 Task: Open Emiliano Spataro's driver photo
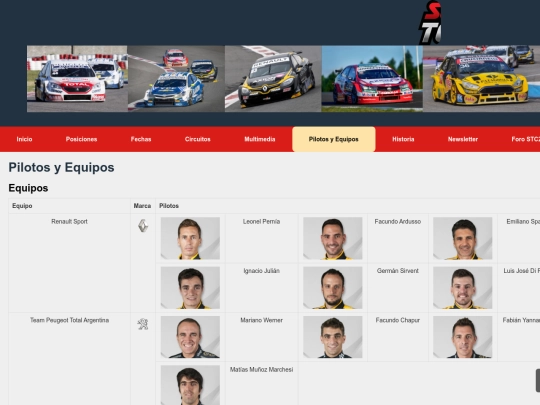coord(463,238)
